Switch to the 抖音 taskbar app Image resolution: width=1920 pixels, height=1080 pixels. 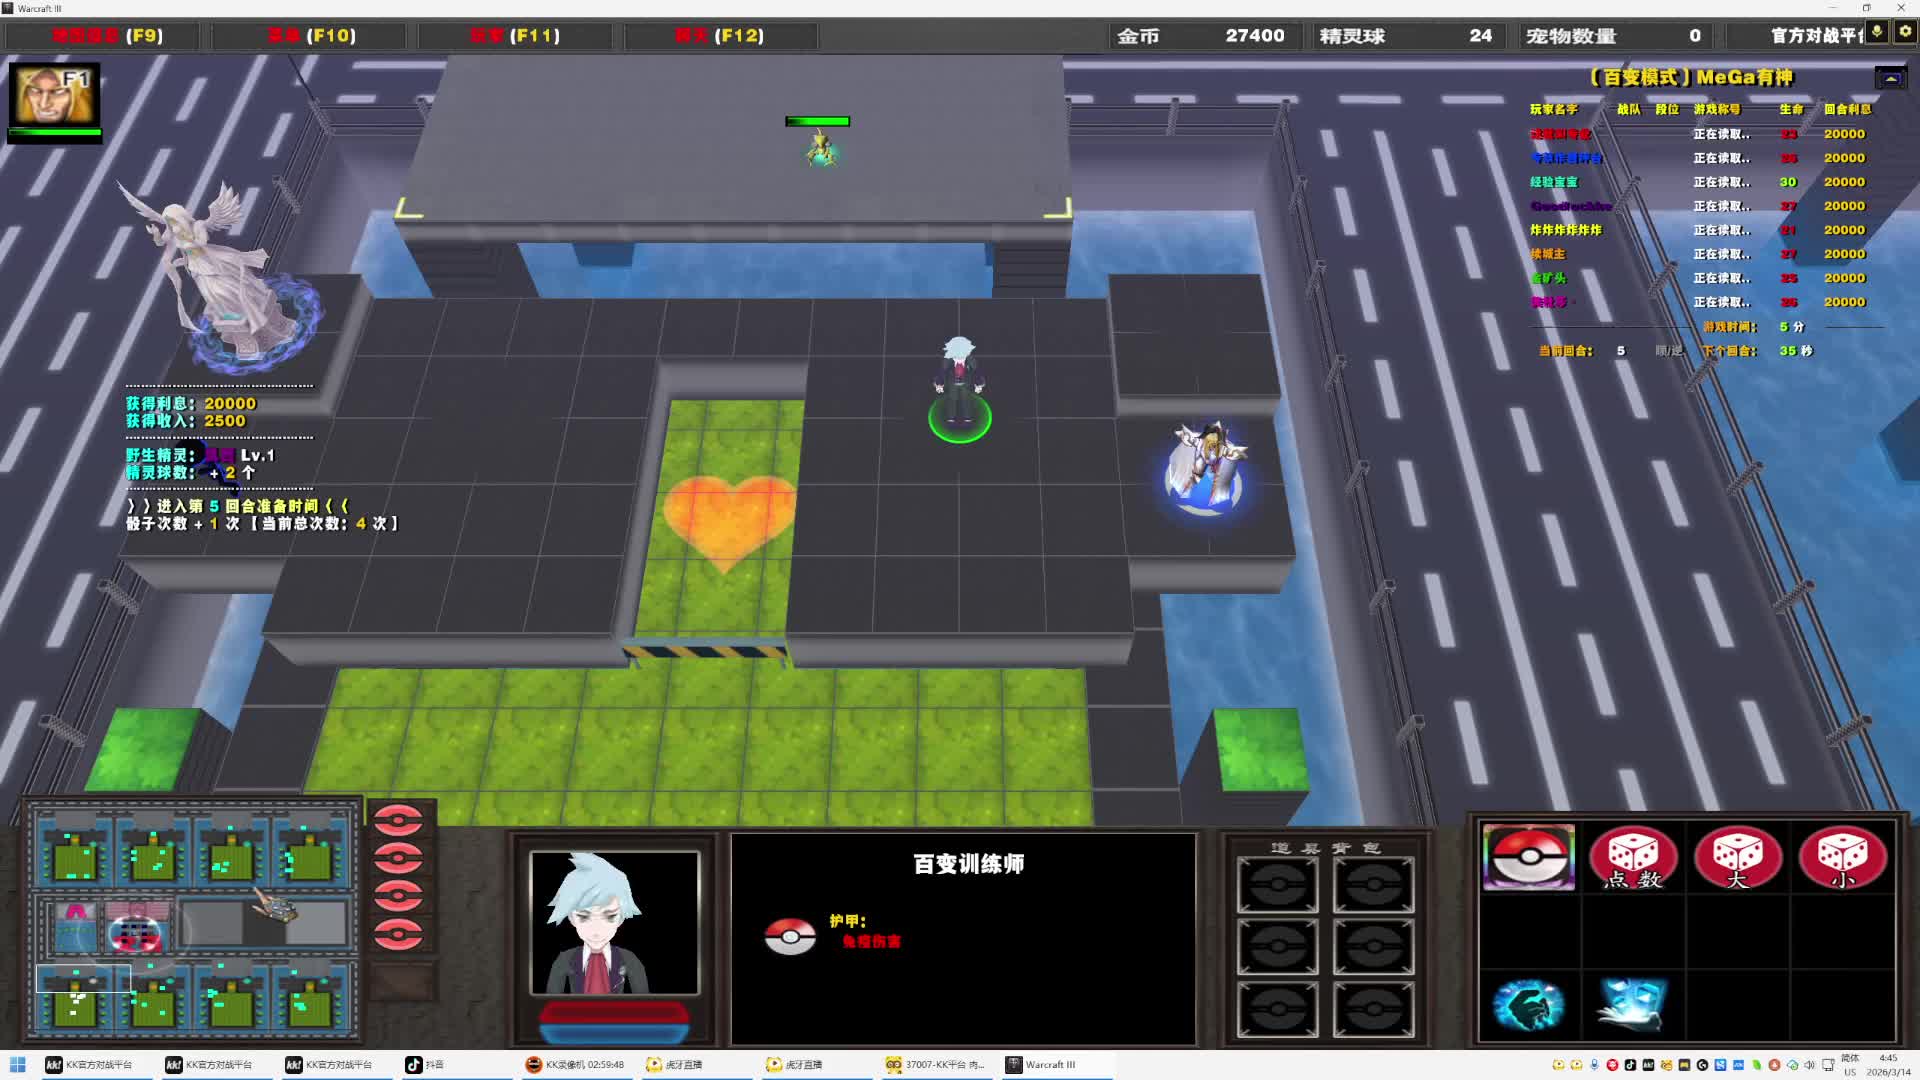tap(426, 1064)
